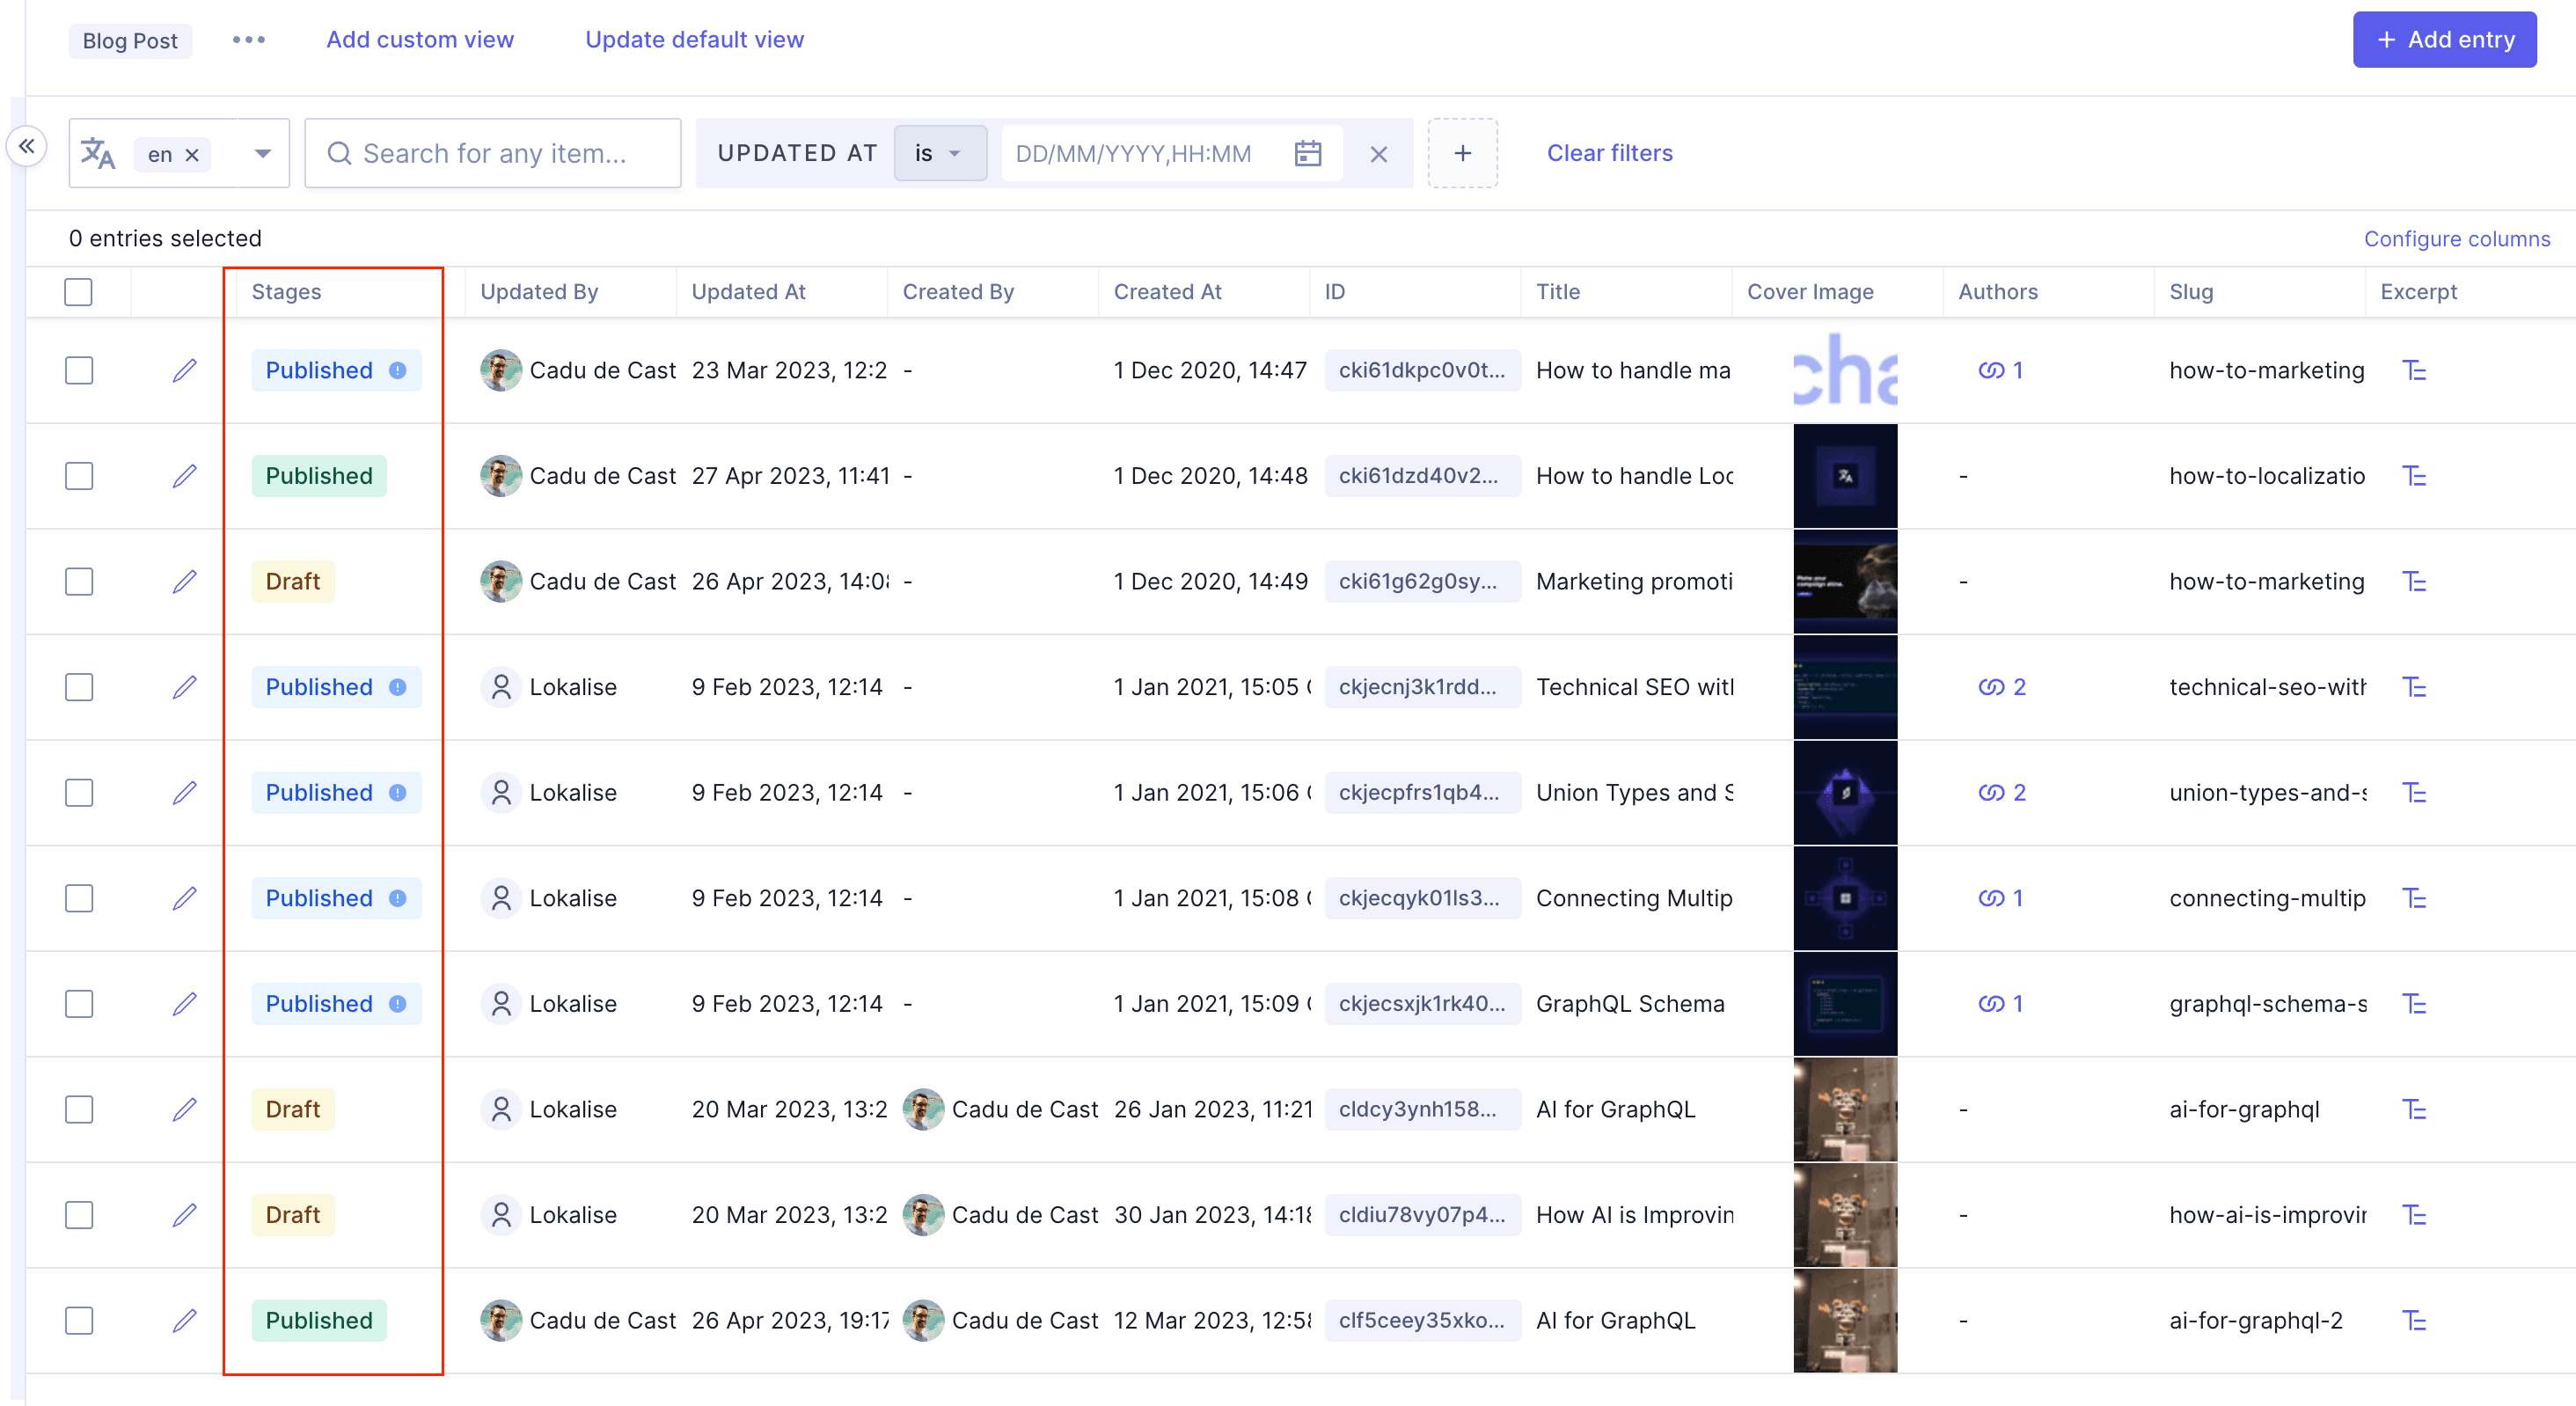Remove the en locale chip
This screenshot has height=1406, width=2576.
tap(192, 155)
